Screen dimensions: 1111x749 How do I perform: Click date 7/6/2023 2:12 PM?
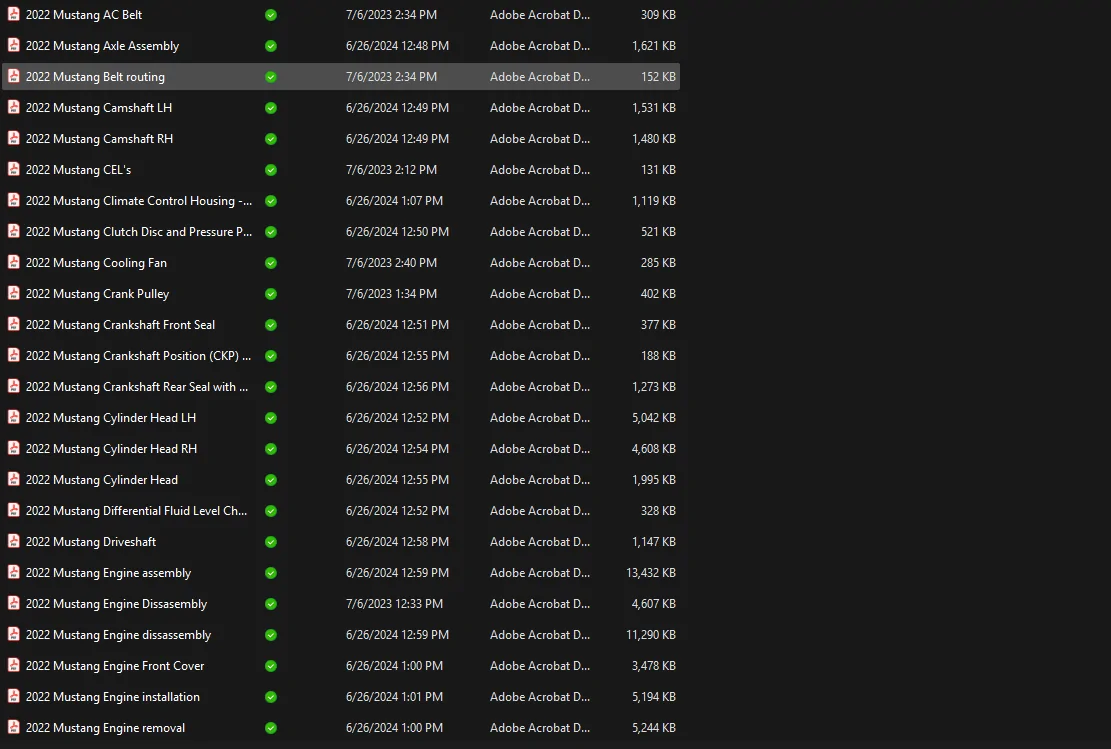pos(391,170)
